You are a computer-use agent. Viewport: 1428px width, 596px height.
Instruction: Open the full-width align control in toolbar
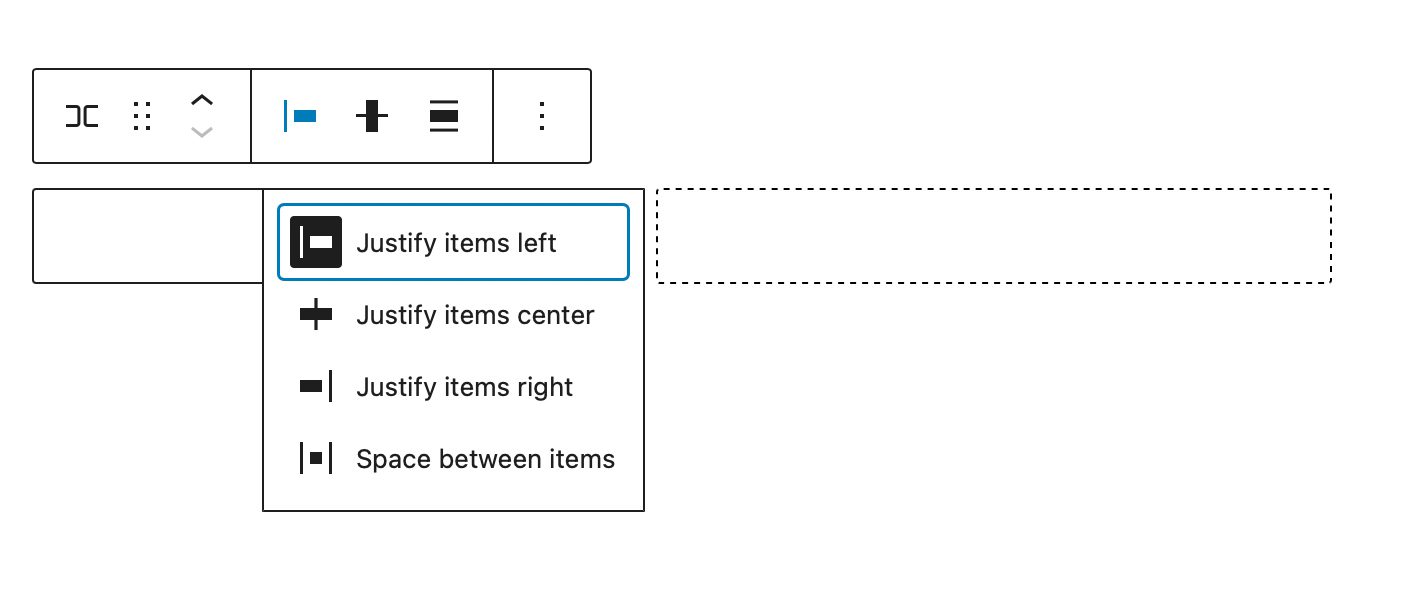coord(443,117)
